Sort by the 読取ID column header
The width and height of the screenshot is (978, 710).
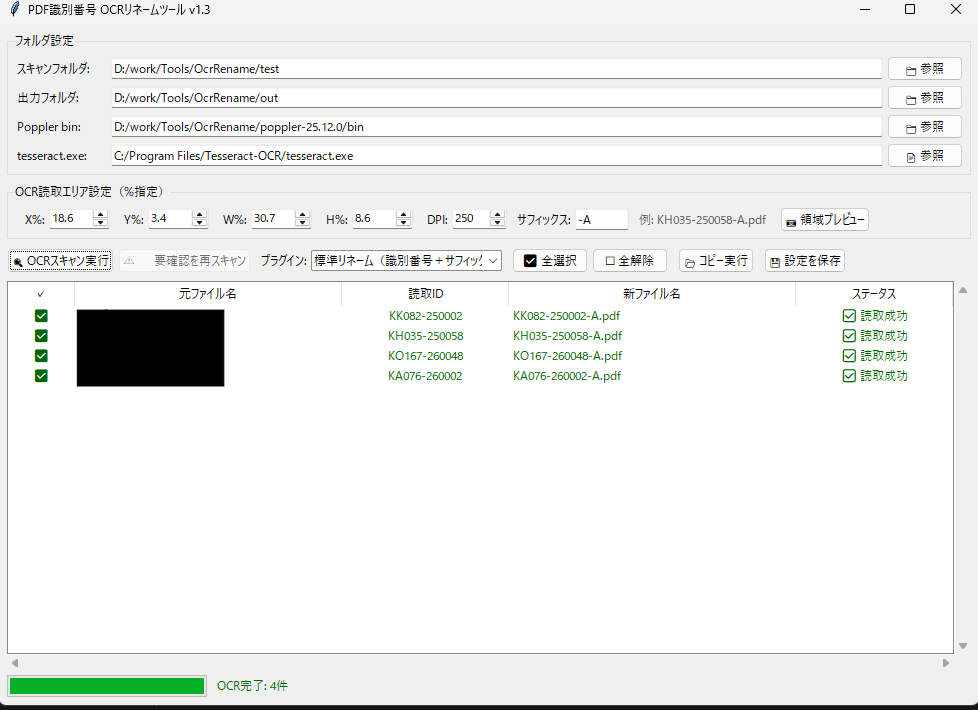coord(425,294)
